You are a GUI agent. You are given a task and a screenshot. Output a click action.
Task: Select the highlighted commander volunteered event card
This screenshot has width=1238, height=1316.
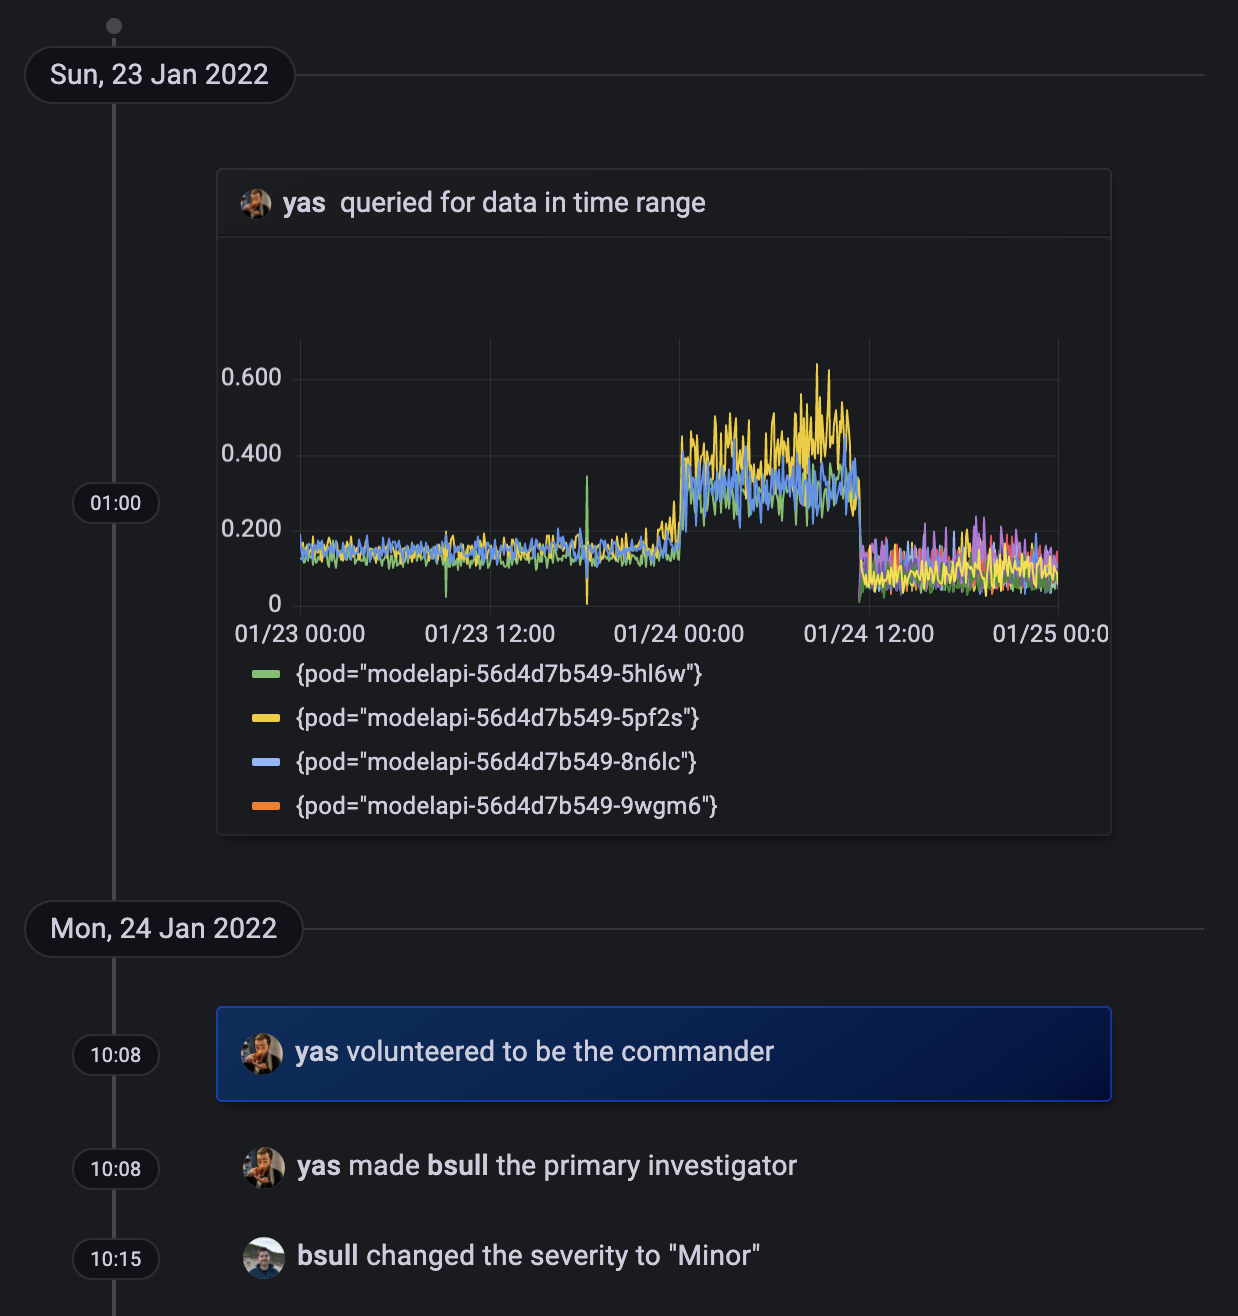tap(664, 1054)
